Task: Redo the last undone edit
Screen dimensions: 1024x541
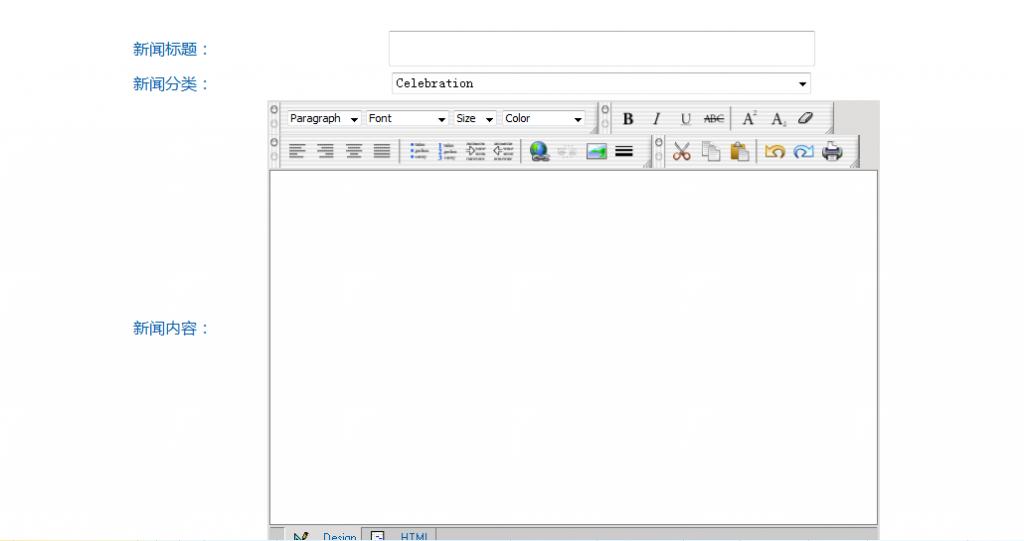Action: [x=803, y=152]
